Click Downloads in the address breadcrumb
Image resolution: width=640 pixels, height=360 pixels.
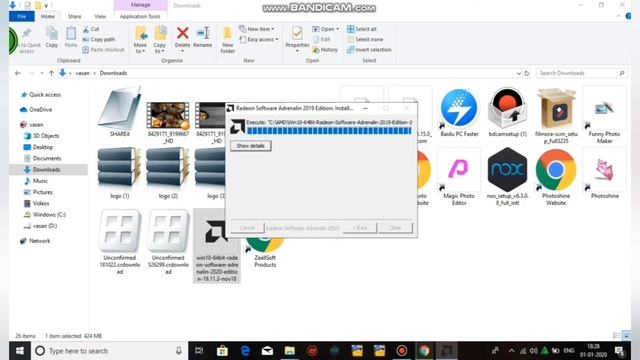click(x=113, y=73)
